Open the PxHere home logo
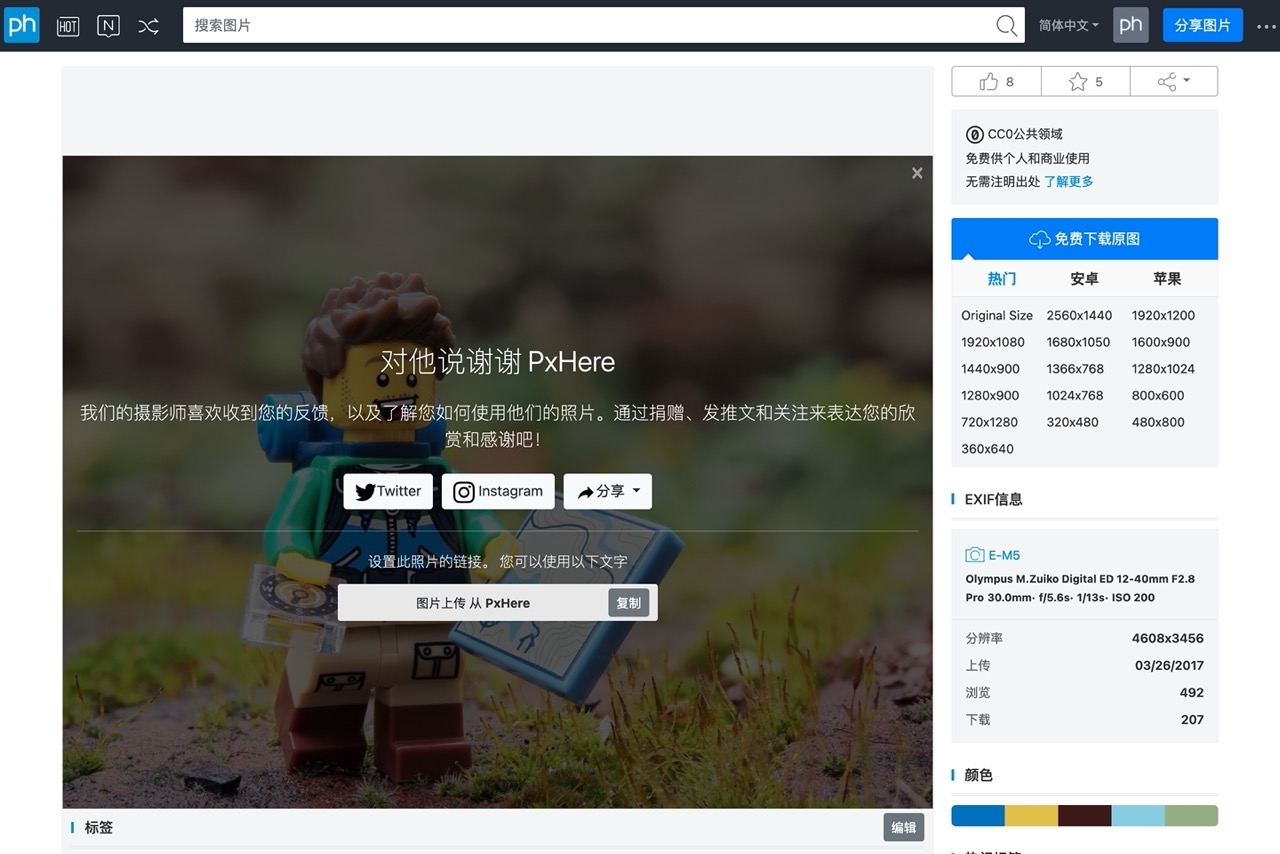 point(21,25)
